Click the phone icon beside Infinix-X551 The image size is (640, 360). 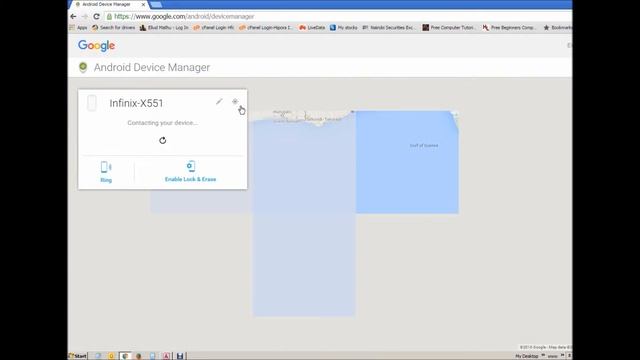(92, 103)
